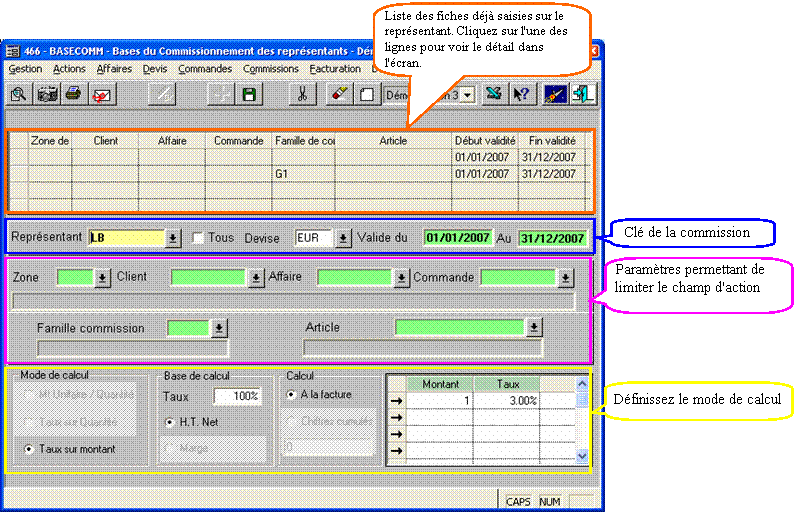This screenshot has height=512, width=796.
Task: Click the green floppy disk save icon
Action: tap(248, 94)
